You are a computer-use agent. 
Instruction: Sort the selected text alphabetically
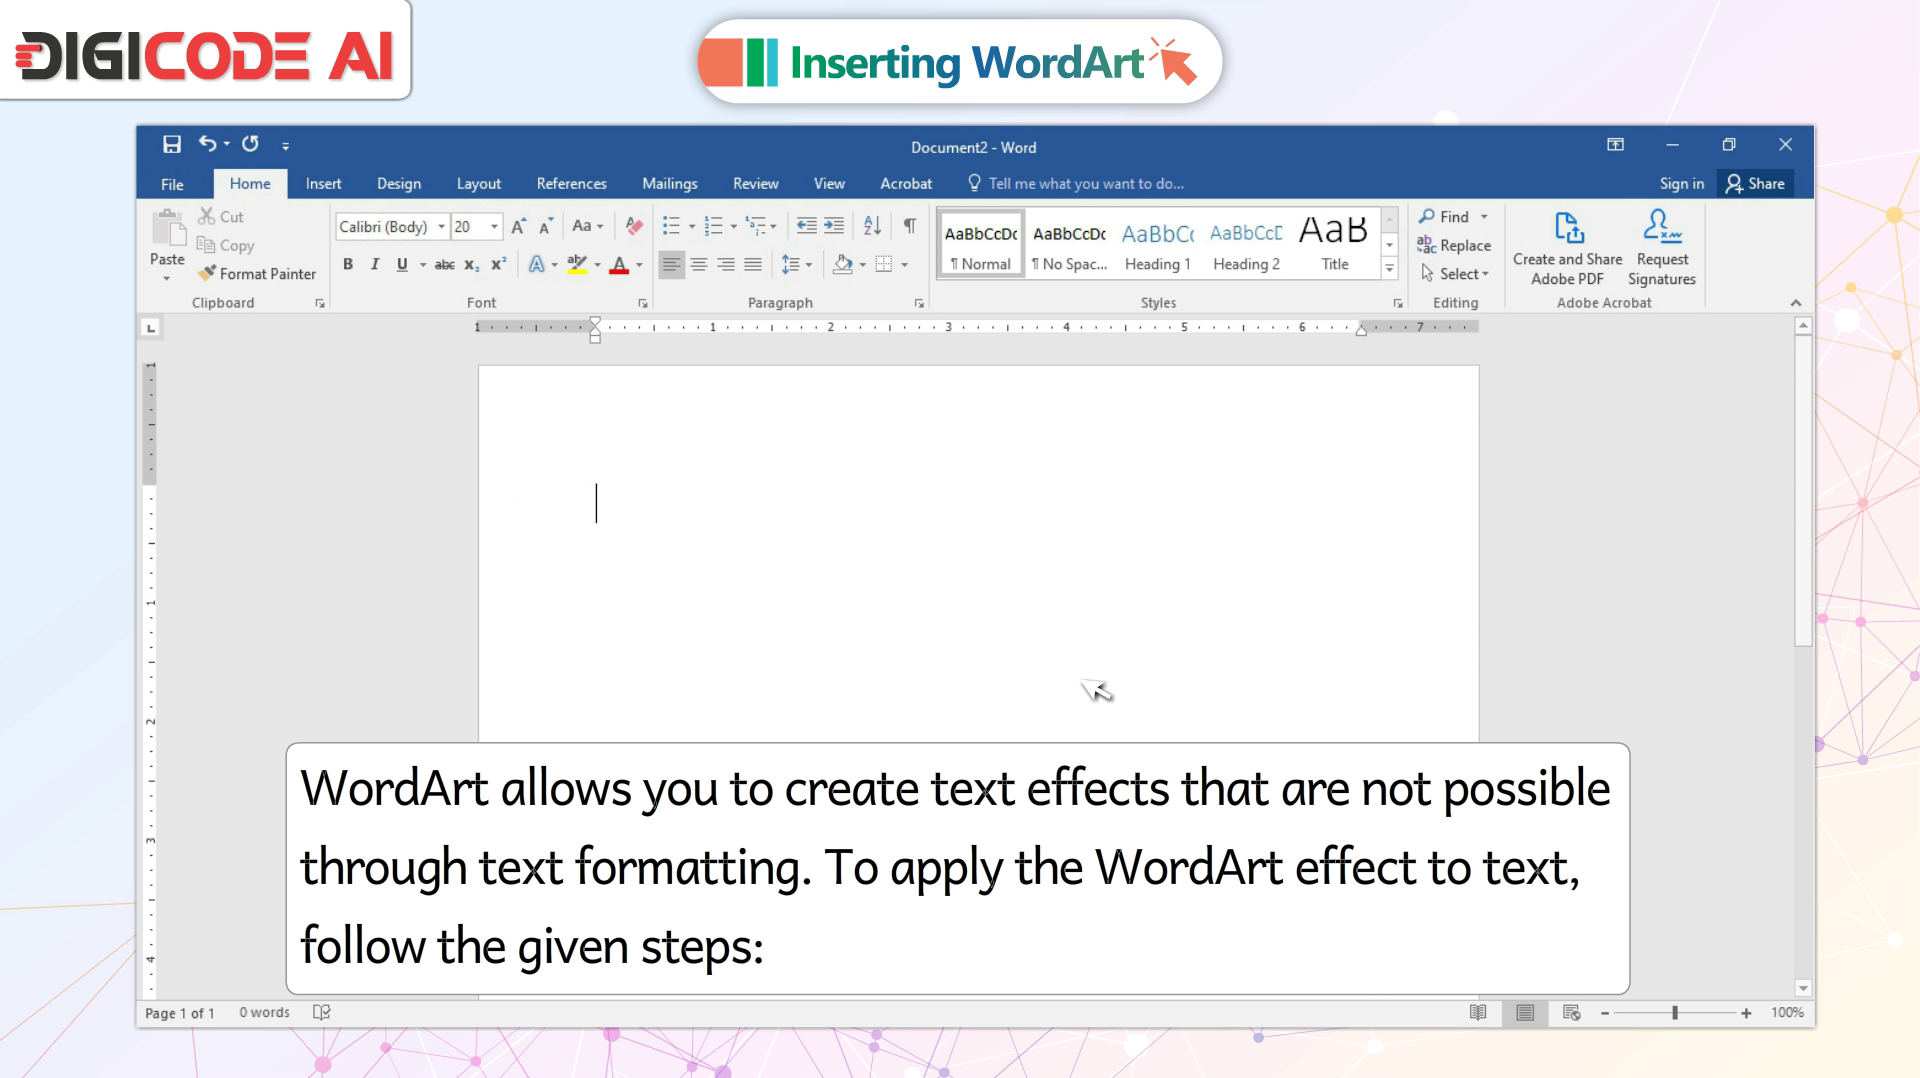pyautogui.click(x=872, y=226)
